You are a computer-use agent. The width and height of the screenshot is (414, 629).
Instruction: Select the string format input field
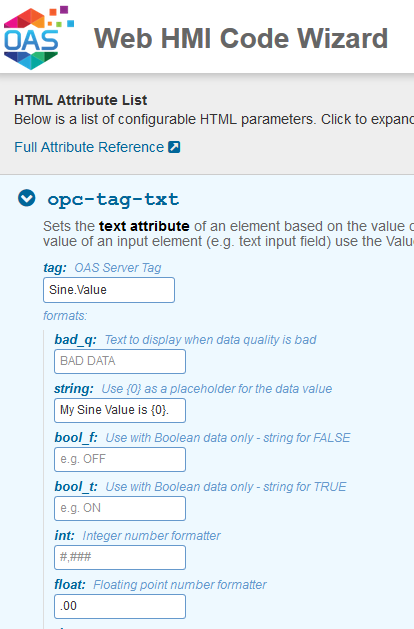(x=120, y=410)
